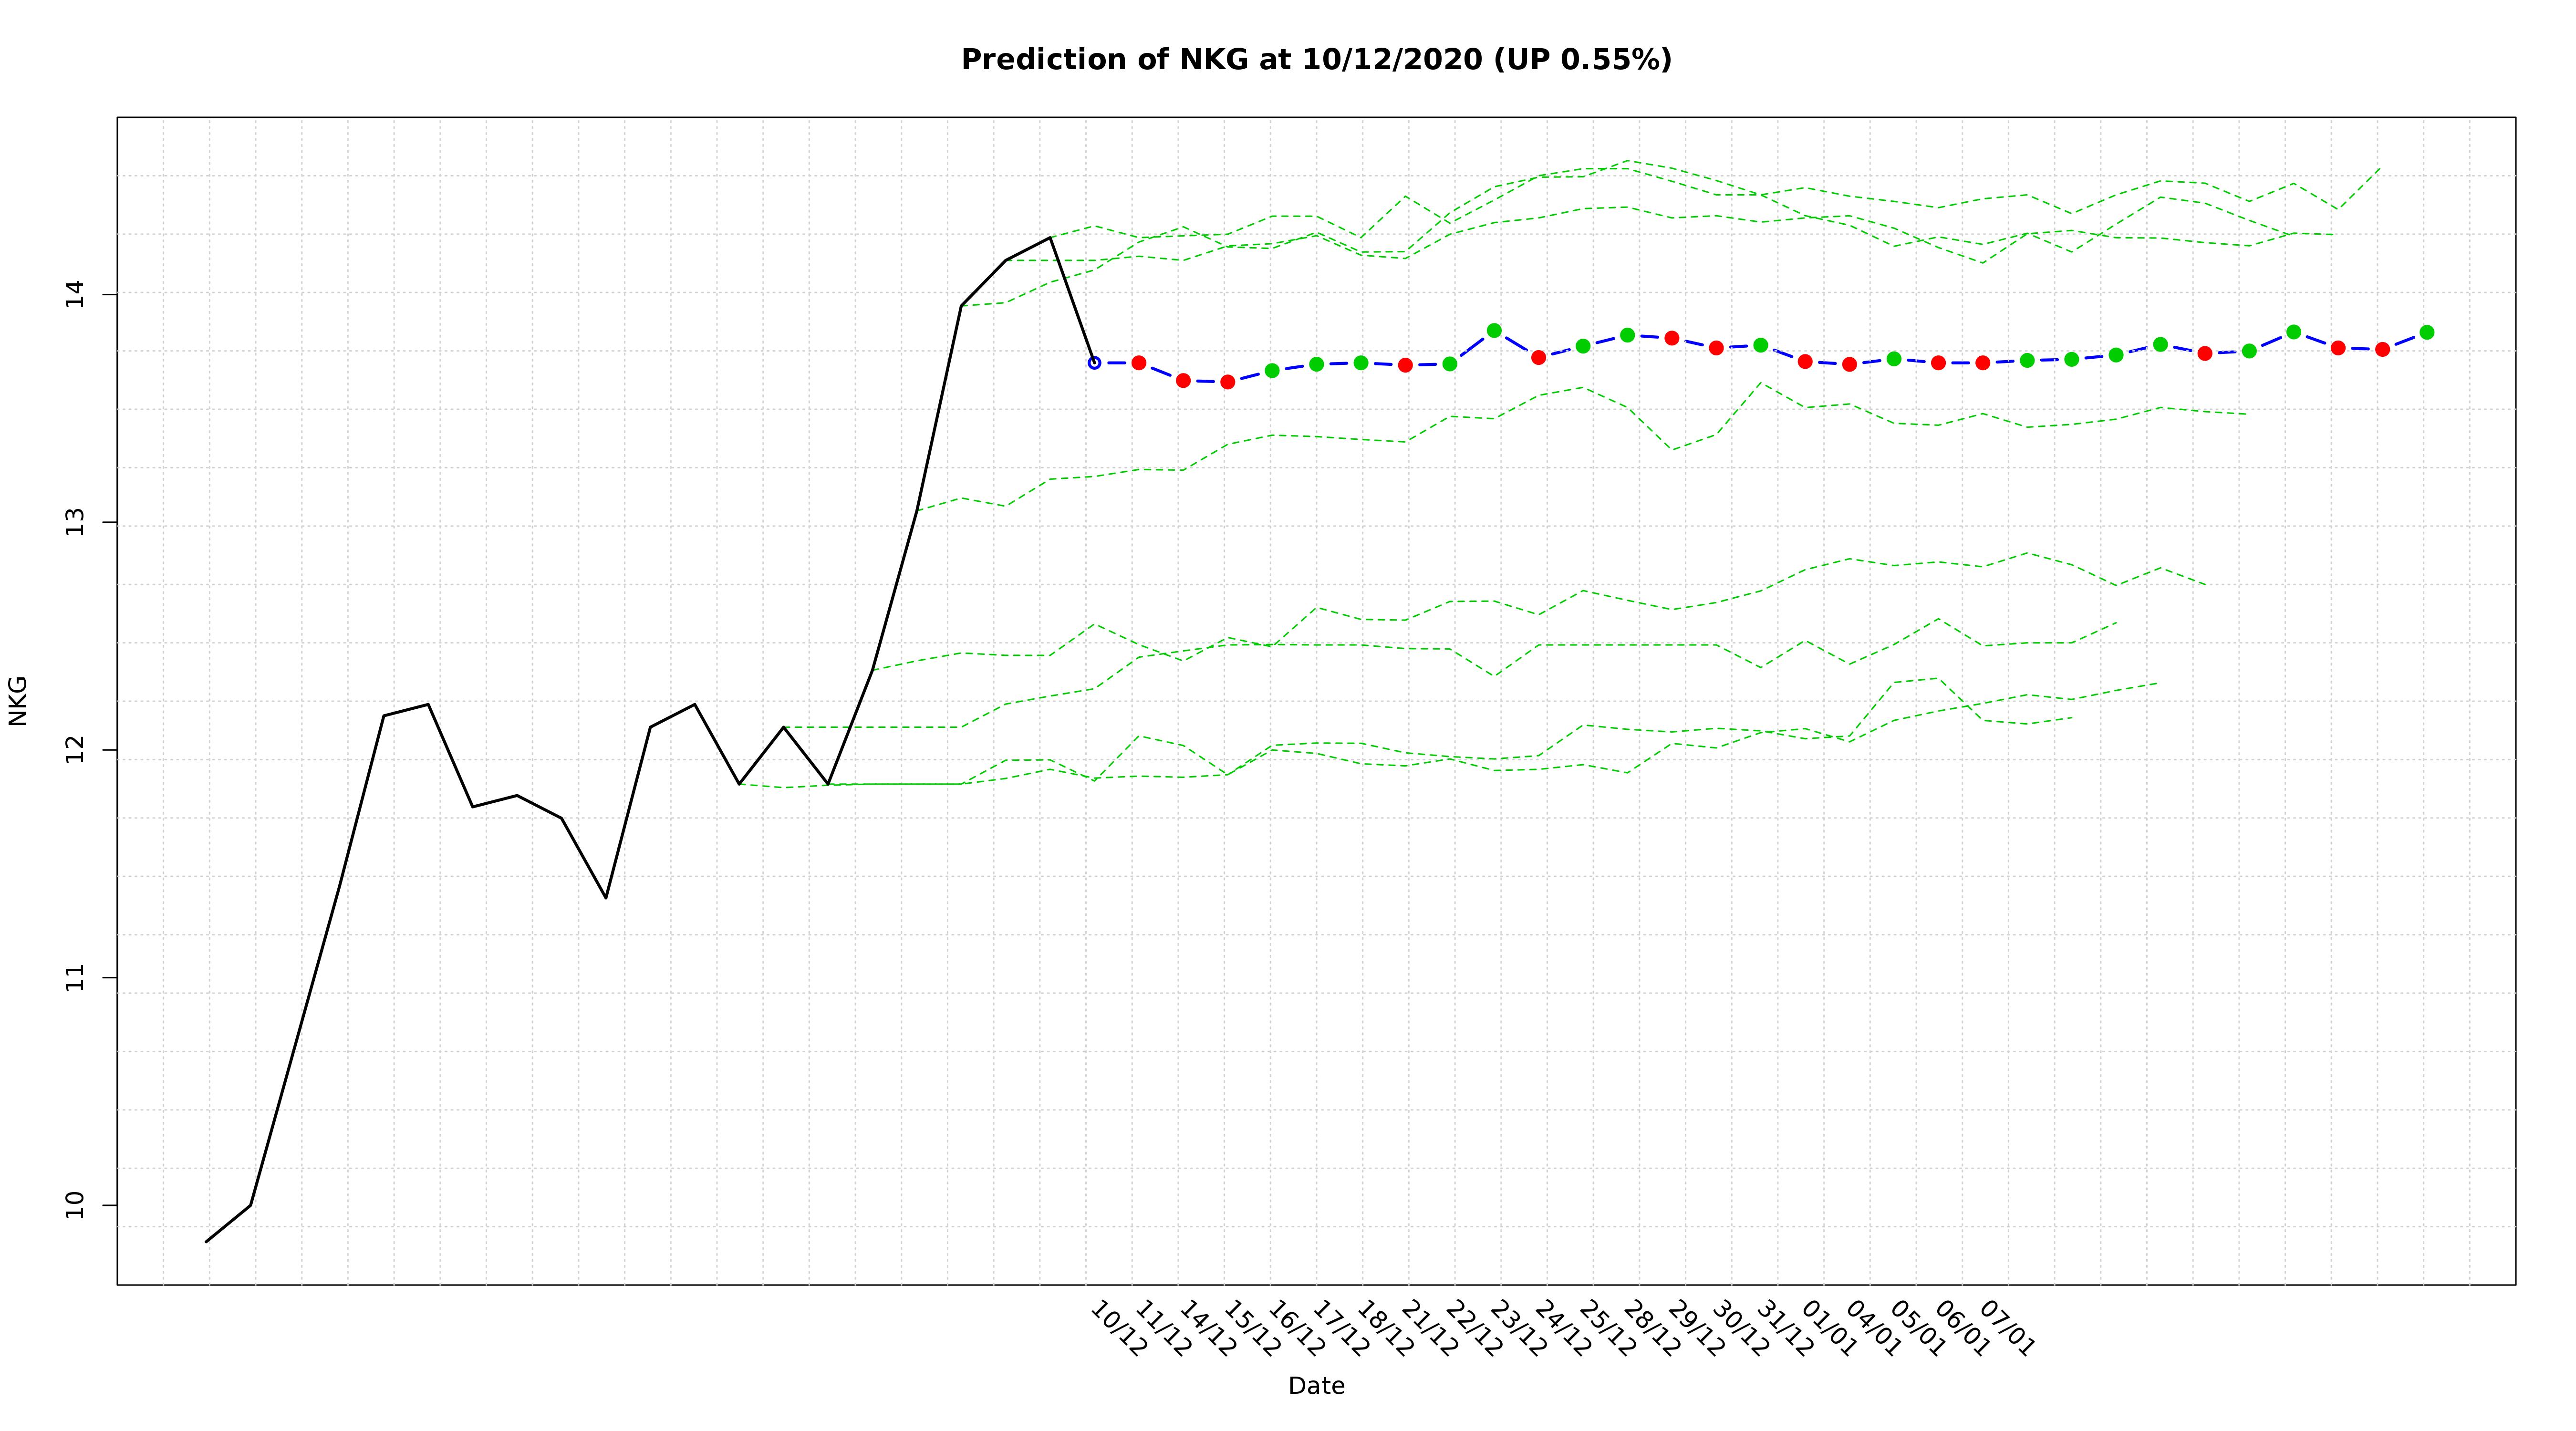Image resolution: width=2576 pixels, height=1431 pixels.
Task: Click the red prediction dot for 07/01
Action: click(1983, 363)
